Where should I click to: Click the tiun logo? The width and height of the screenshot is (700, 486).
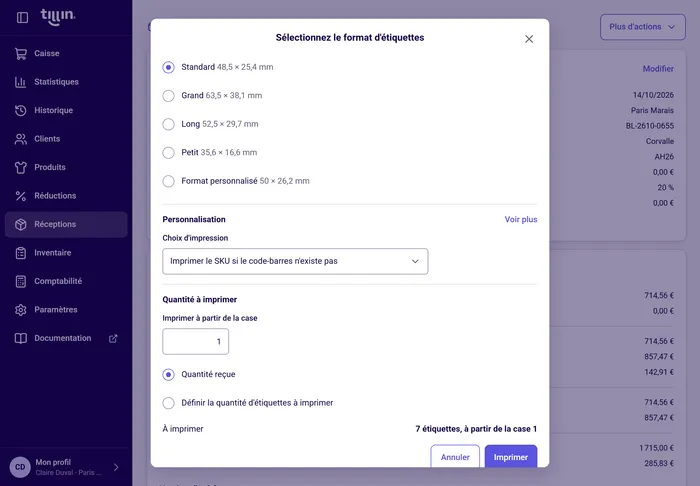(x=58, y=17)
